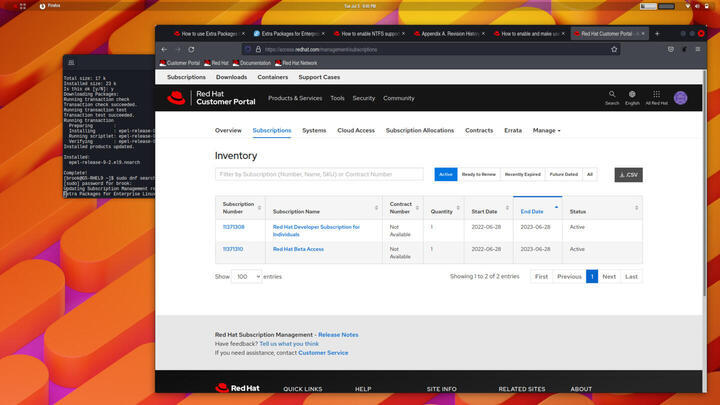Open English language globe icon

[x=632, y=97]
